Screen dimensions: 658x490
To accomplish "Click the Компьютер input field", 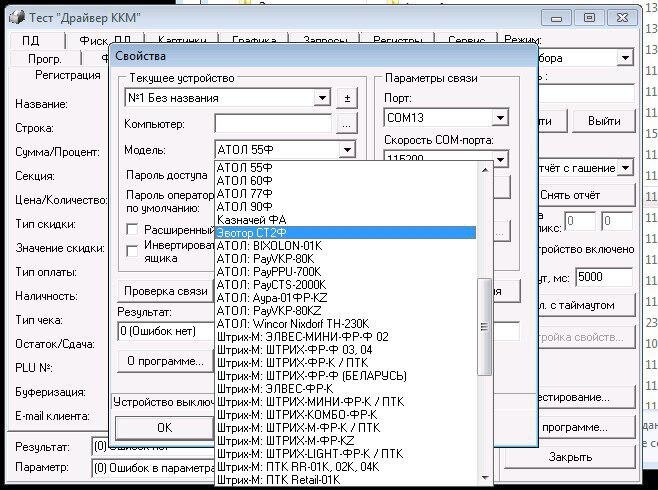I will (272, 124).
